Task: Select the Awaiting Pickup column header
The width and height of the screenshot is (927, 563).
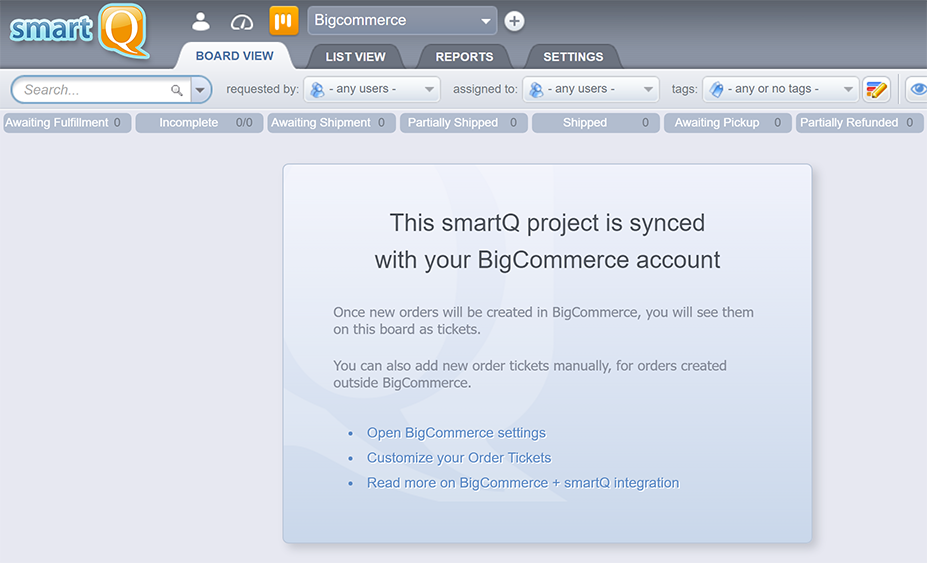Action: [727, 122]
